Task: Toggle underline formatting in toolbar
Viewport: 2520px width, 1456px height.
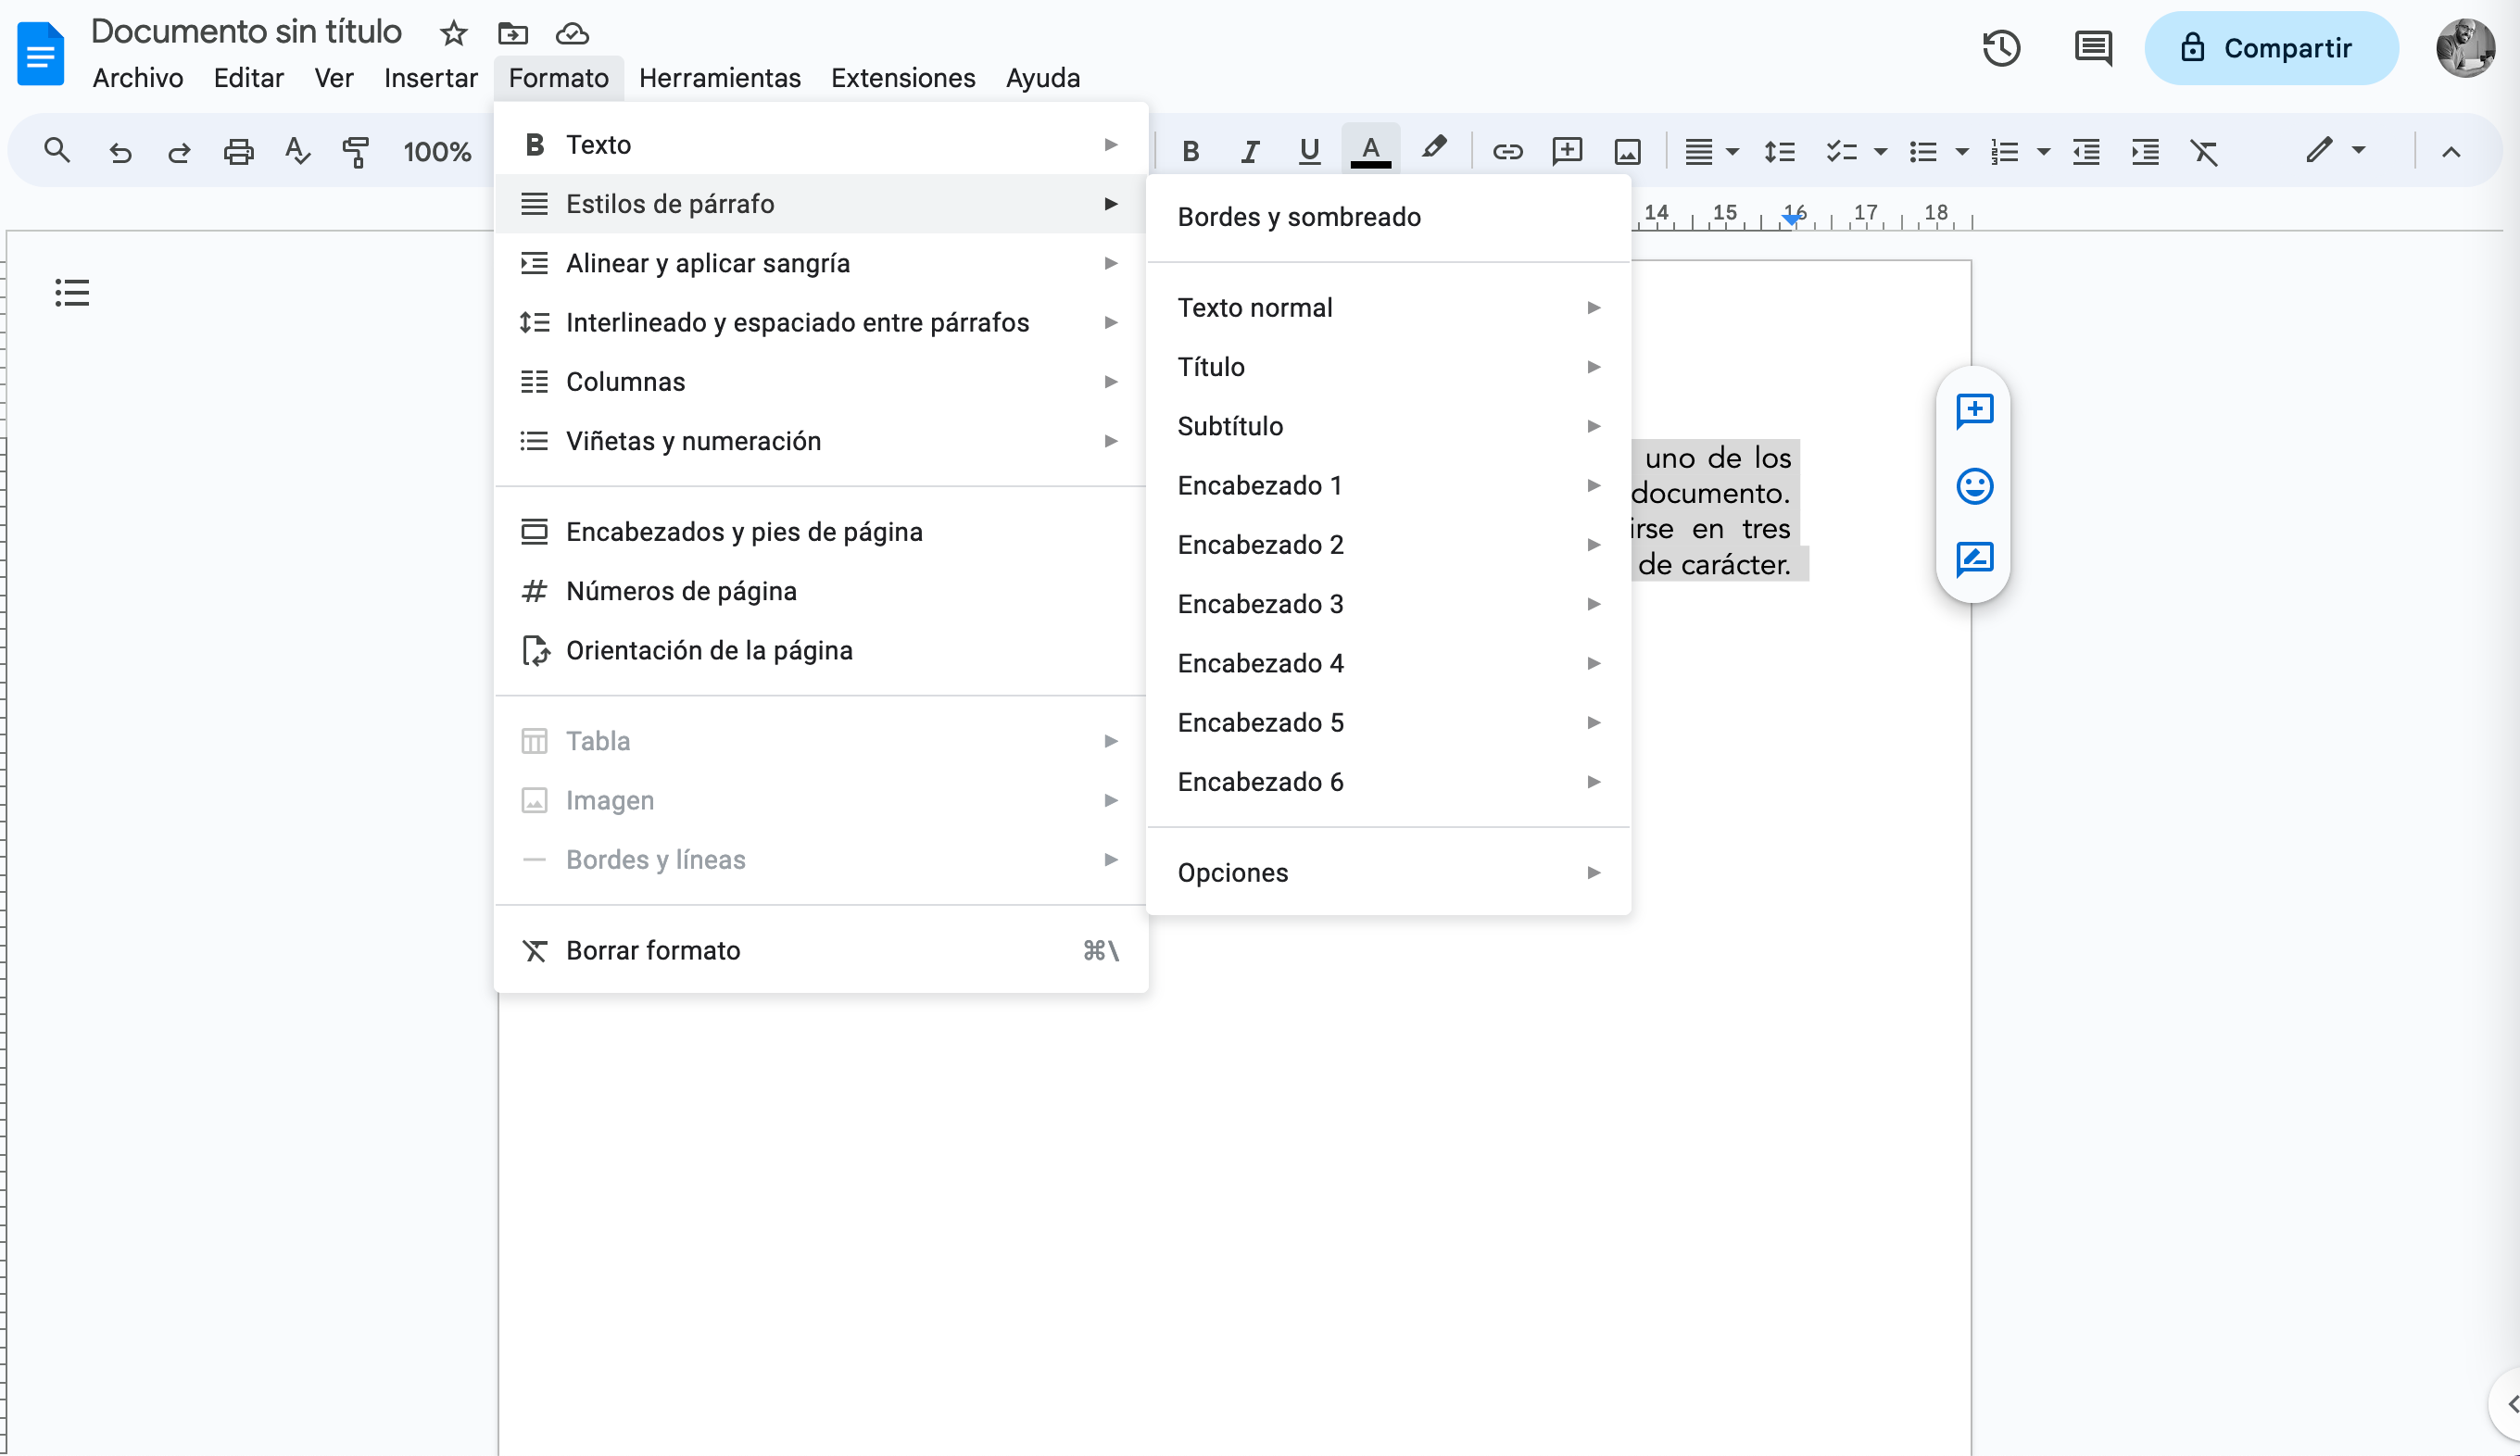Action: (x=1309, y=152)
